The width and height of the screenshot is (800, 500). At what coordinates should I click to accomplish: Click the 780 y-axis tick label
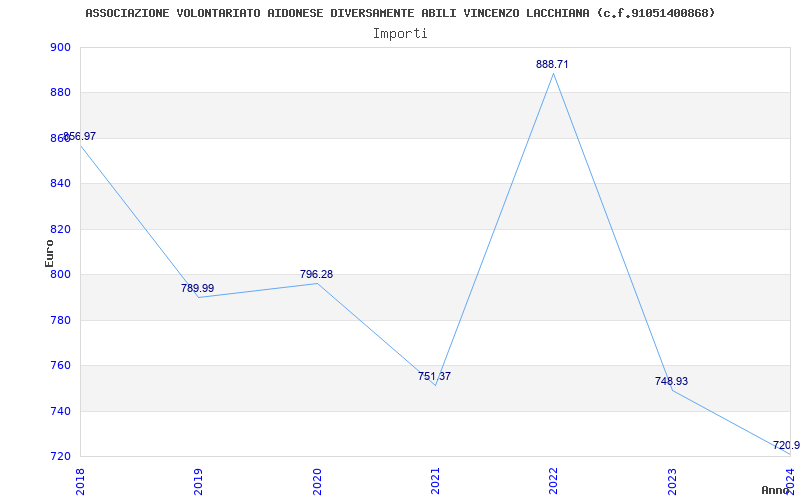click(x=60, y=320)
